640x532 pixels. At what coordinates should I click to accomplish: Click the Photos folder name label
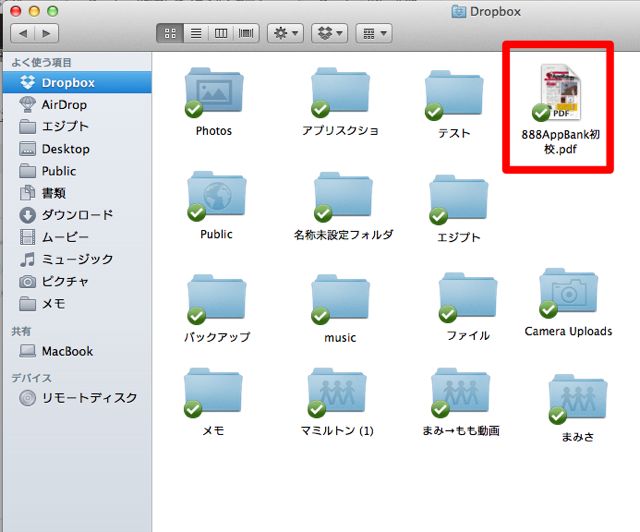pyautogui.click(x=214, y=131)
